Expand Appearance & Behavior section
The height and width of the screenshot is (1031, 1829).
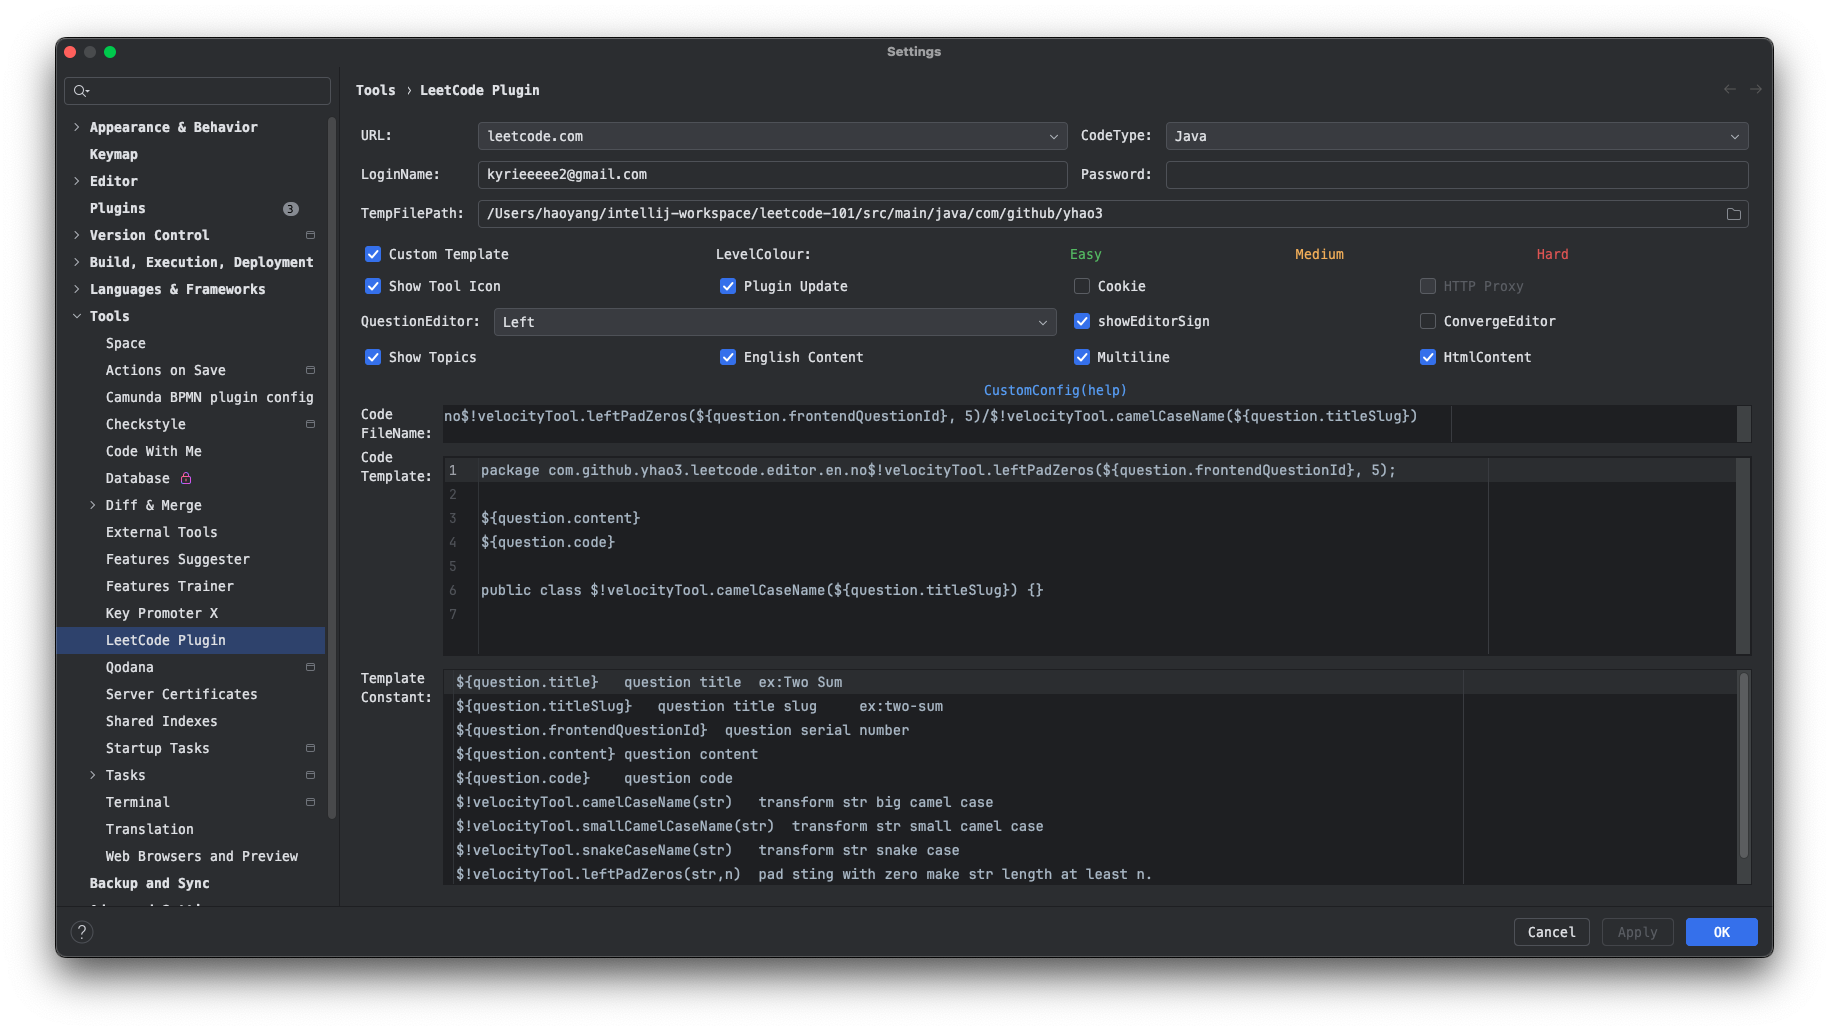pyautogui.click(x=77, y=127)
